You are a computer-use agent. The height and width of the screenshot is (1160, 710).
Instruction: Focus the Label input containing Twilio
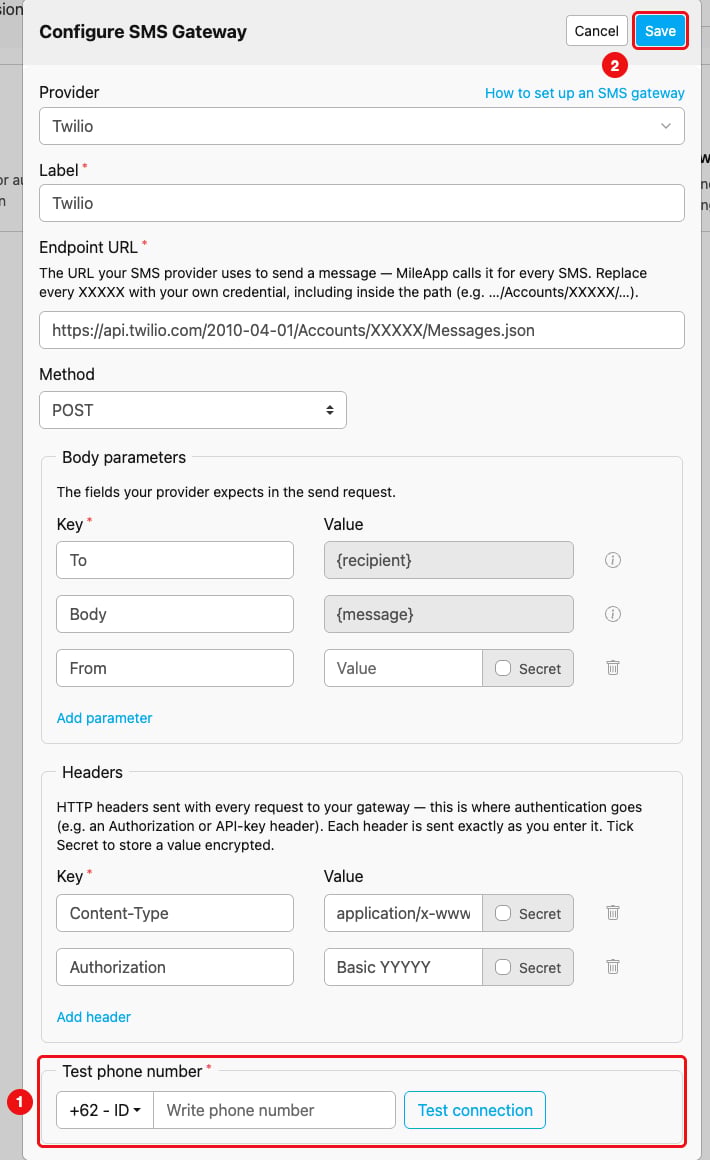pos(362,203)
